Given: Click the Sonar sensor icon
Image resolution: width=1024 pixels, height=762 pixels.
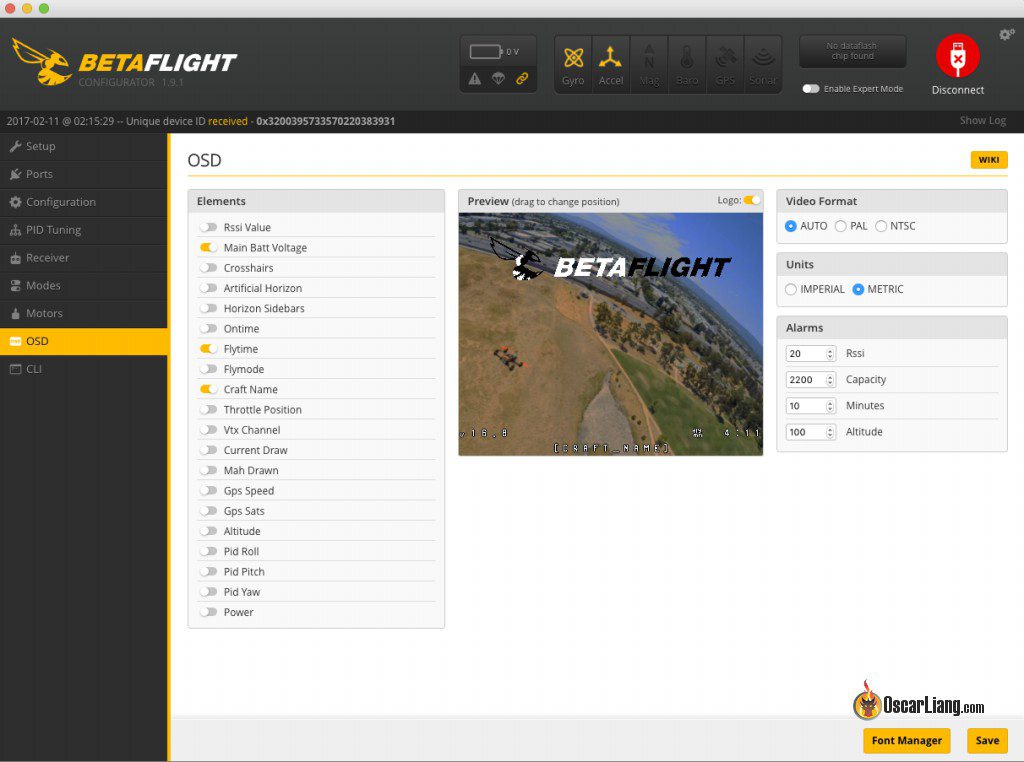Looking at the screenshot, I should click(x=763, y=64).
